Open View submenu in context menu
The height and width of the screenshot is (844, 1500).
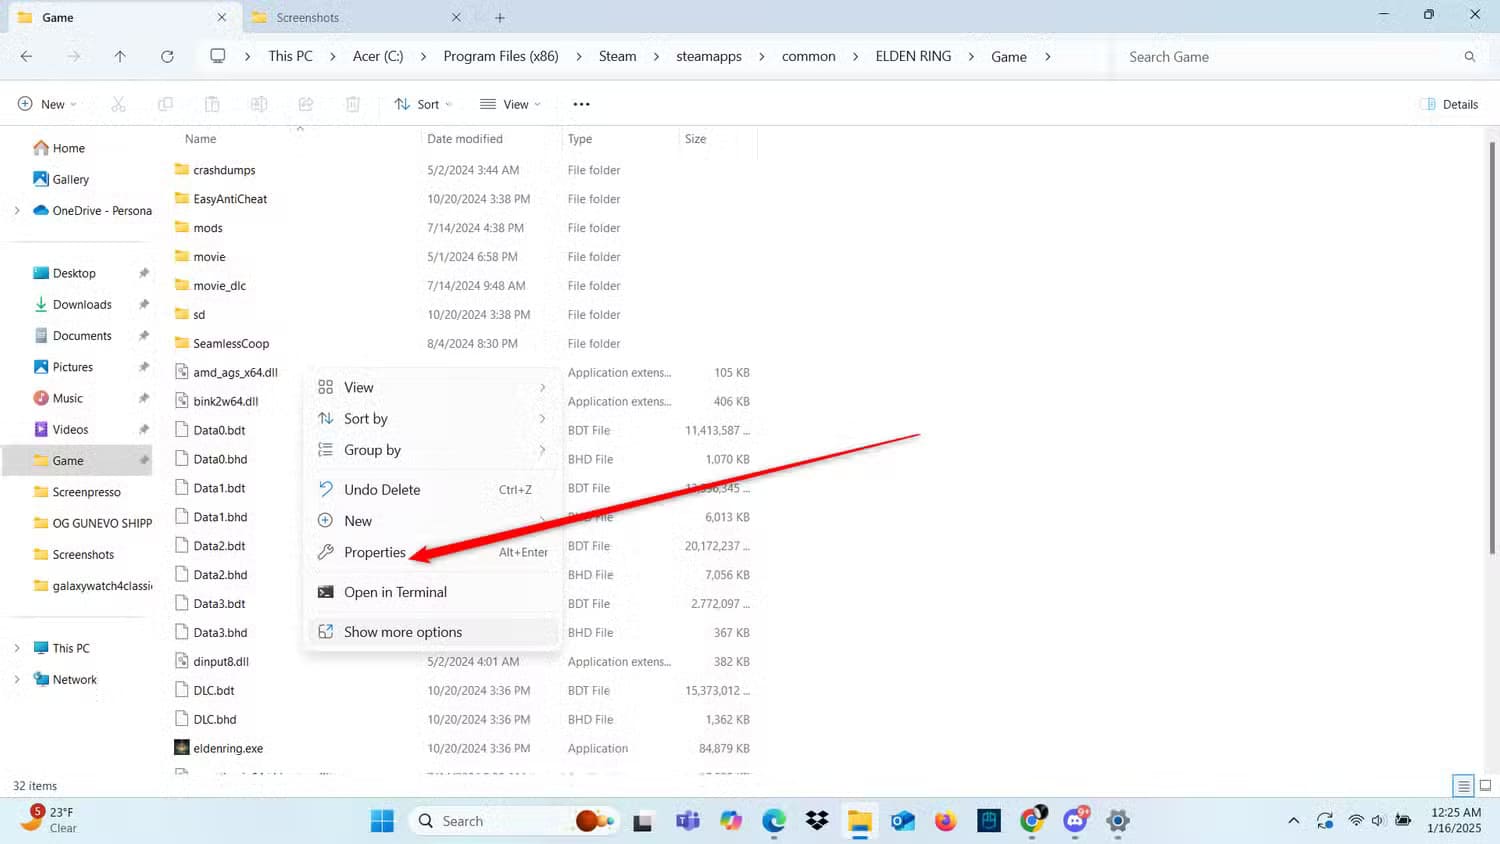pos(432,388)
